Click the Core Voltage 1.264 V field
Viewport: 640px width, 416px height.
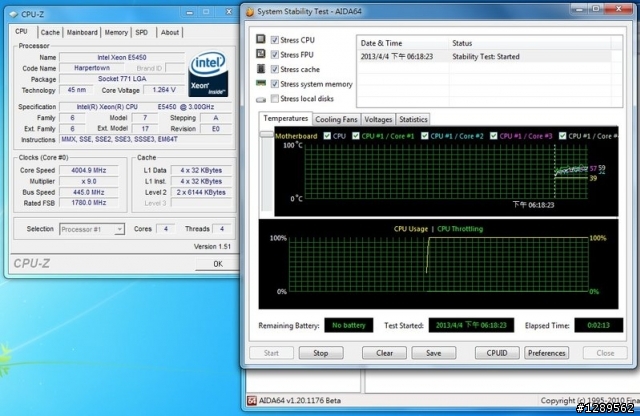pyautogui.click(x=164, y=90)
